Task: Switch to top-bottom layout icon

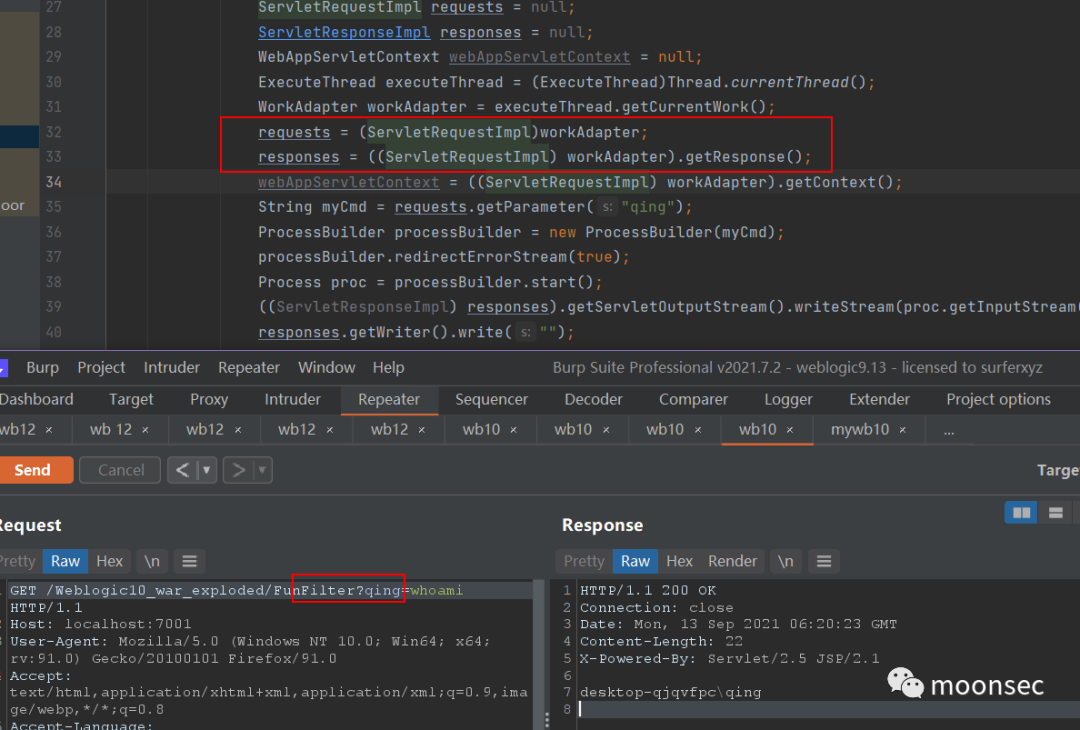Action: (1056, 512)
